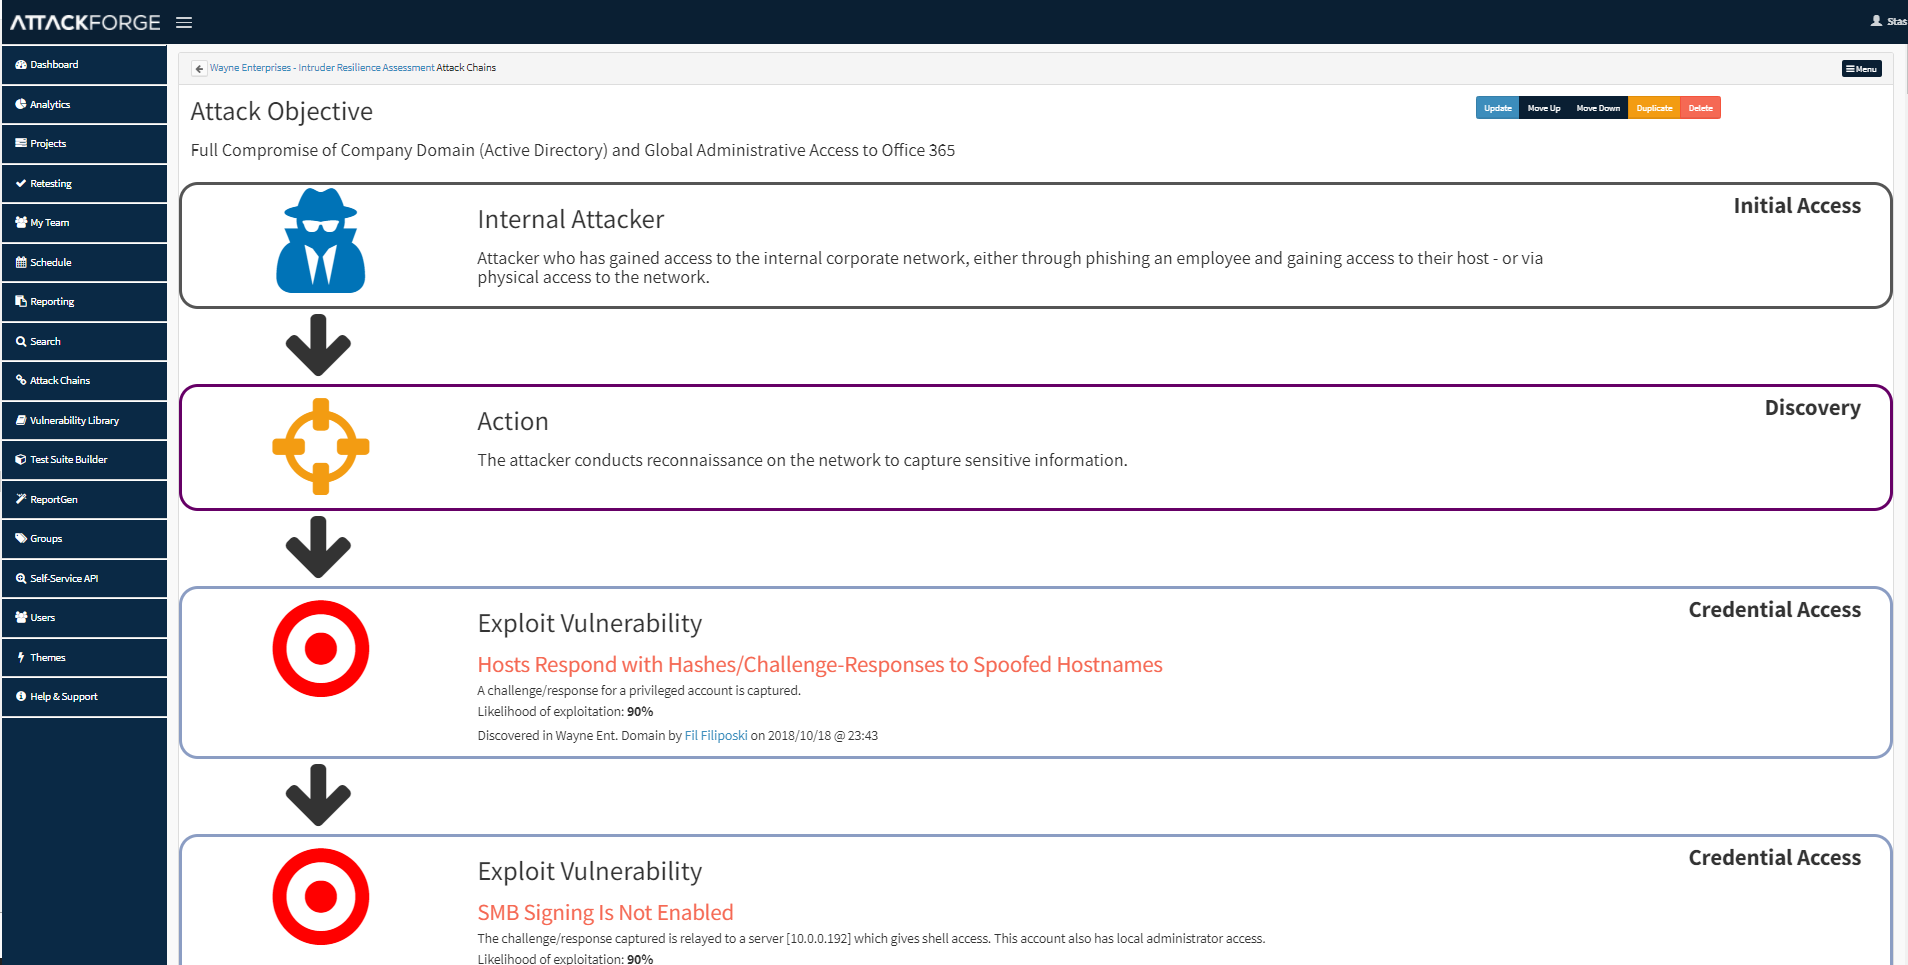
Task: Toggle the hamburger sidebar menu icon
Action: point(184,22)
